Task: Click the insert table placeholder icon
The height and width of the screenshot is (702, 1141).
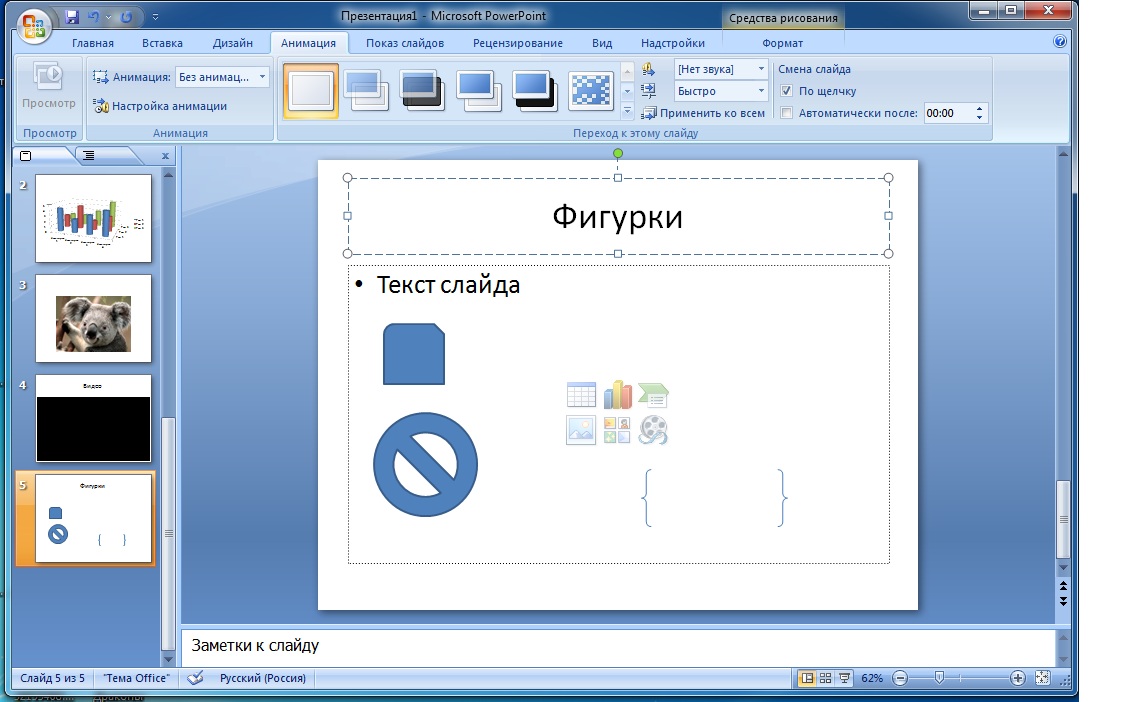Action: [x=580, y=395]
